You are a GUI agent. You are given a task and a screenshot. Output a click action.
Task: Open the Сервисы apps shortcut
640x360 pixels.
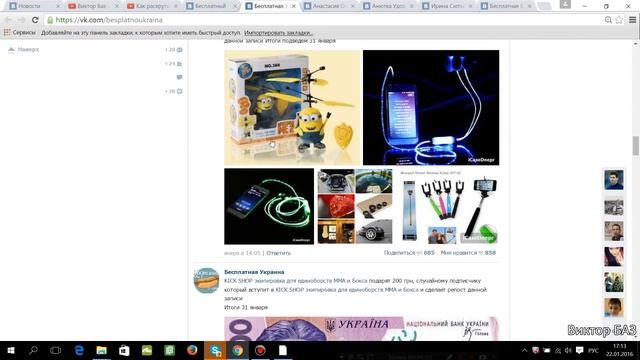tap(19, 33)
